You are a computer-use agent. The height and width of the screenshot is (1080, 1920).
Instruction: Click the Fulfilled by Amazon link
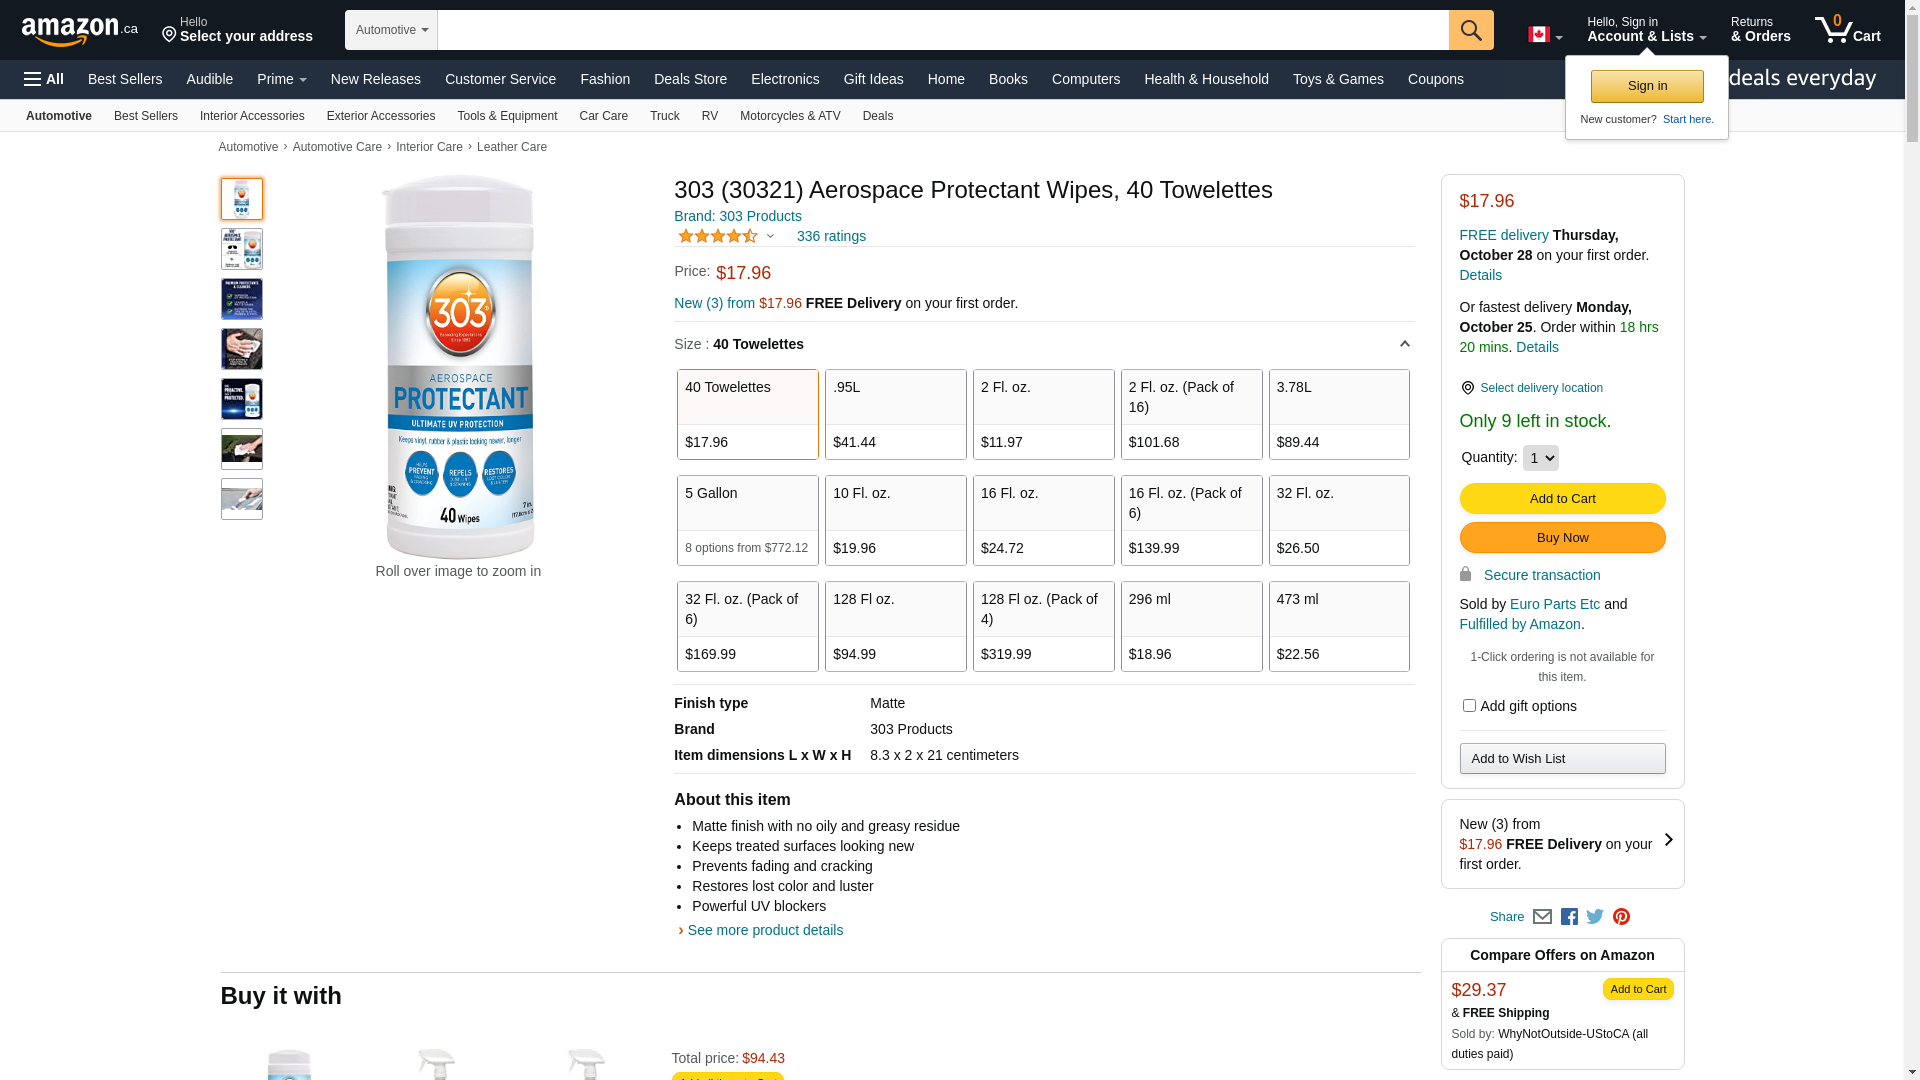pos(1520,624)
